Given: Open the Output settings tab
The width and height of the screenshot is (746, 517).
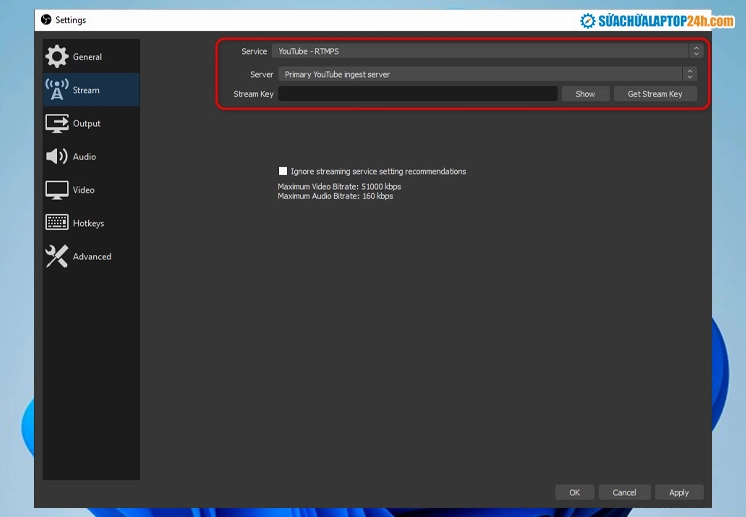Looking at the screenshot, I should point(91,123).
